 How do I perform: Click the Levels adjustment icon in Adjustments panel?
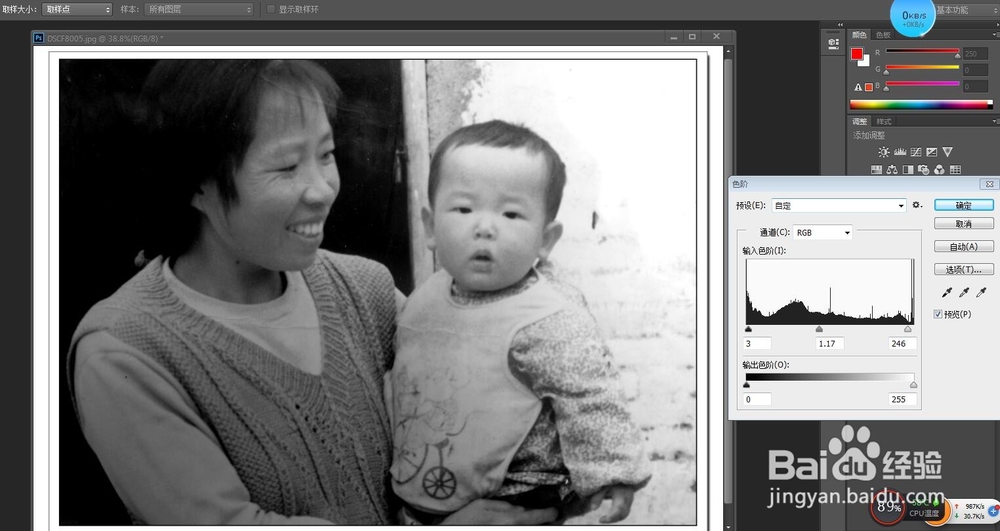[x=900, y=152]
